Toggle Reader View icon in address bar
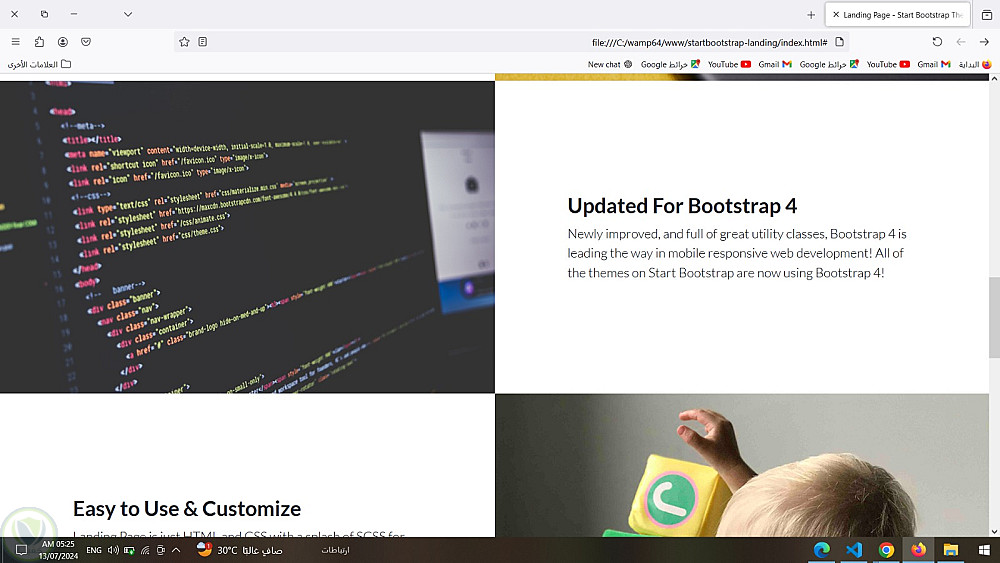This screenshot has width=1000, height=563. pyautogui.click(x=203, y=41)
